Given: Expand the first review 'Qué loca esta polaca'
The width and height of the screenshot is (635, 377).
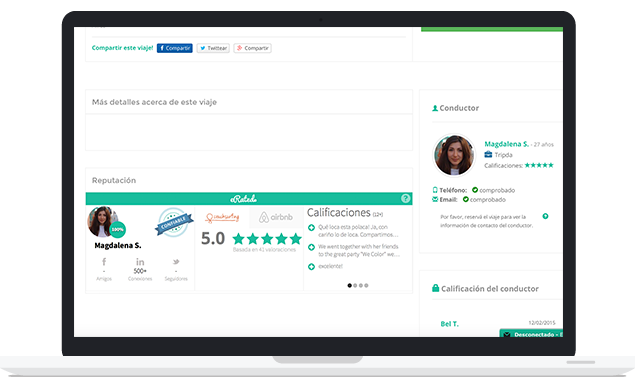Looking at the screenshot, I should 311,228.
